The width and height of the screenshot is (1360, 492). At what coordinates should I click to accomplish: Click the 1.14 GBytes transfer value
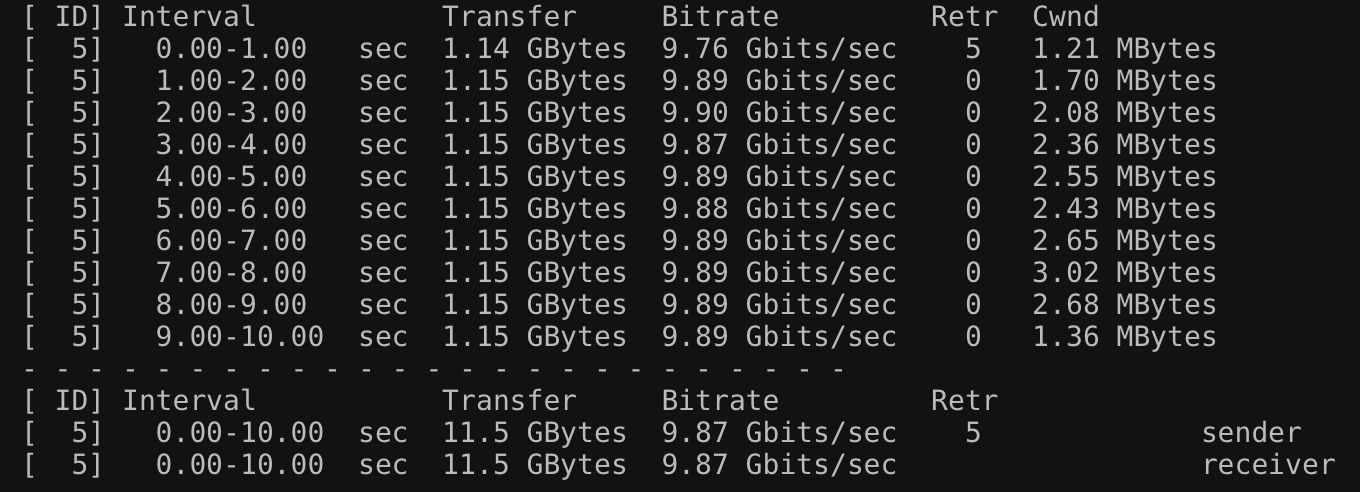coord(535,49)
